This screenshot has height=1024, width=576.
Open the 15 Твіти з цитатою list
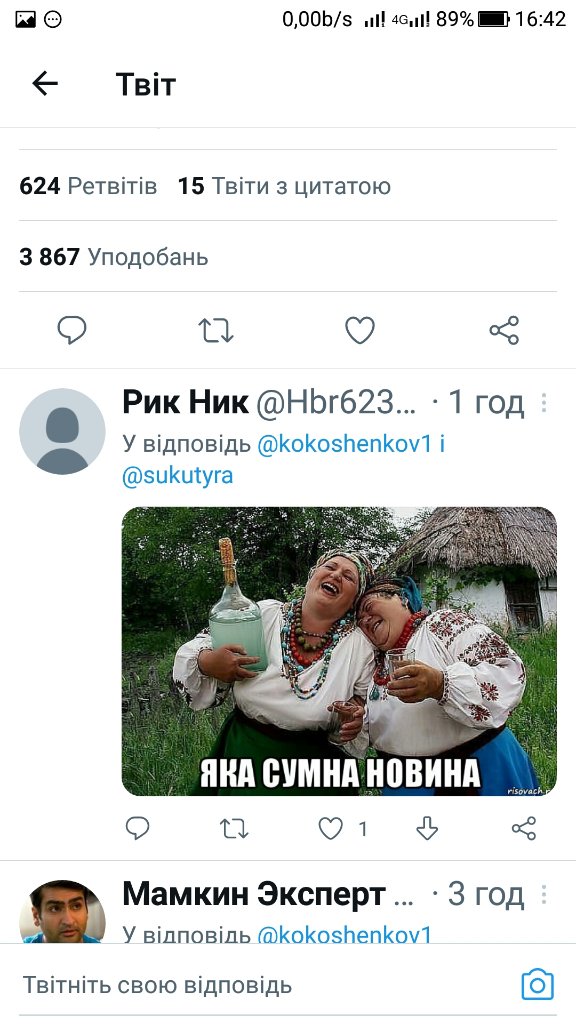click(x=284, y=186)
